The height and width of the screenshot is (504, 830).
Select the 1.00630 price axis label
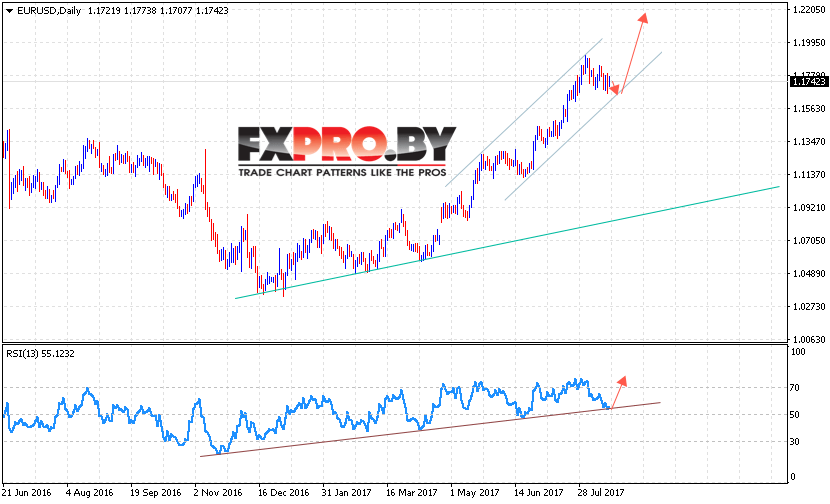809,340
